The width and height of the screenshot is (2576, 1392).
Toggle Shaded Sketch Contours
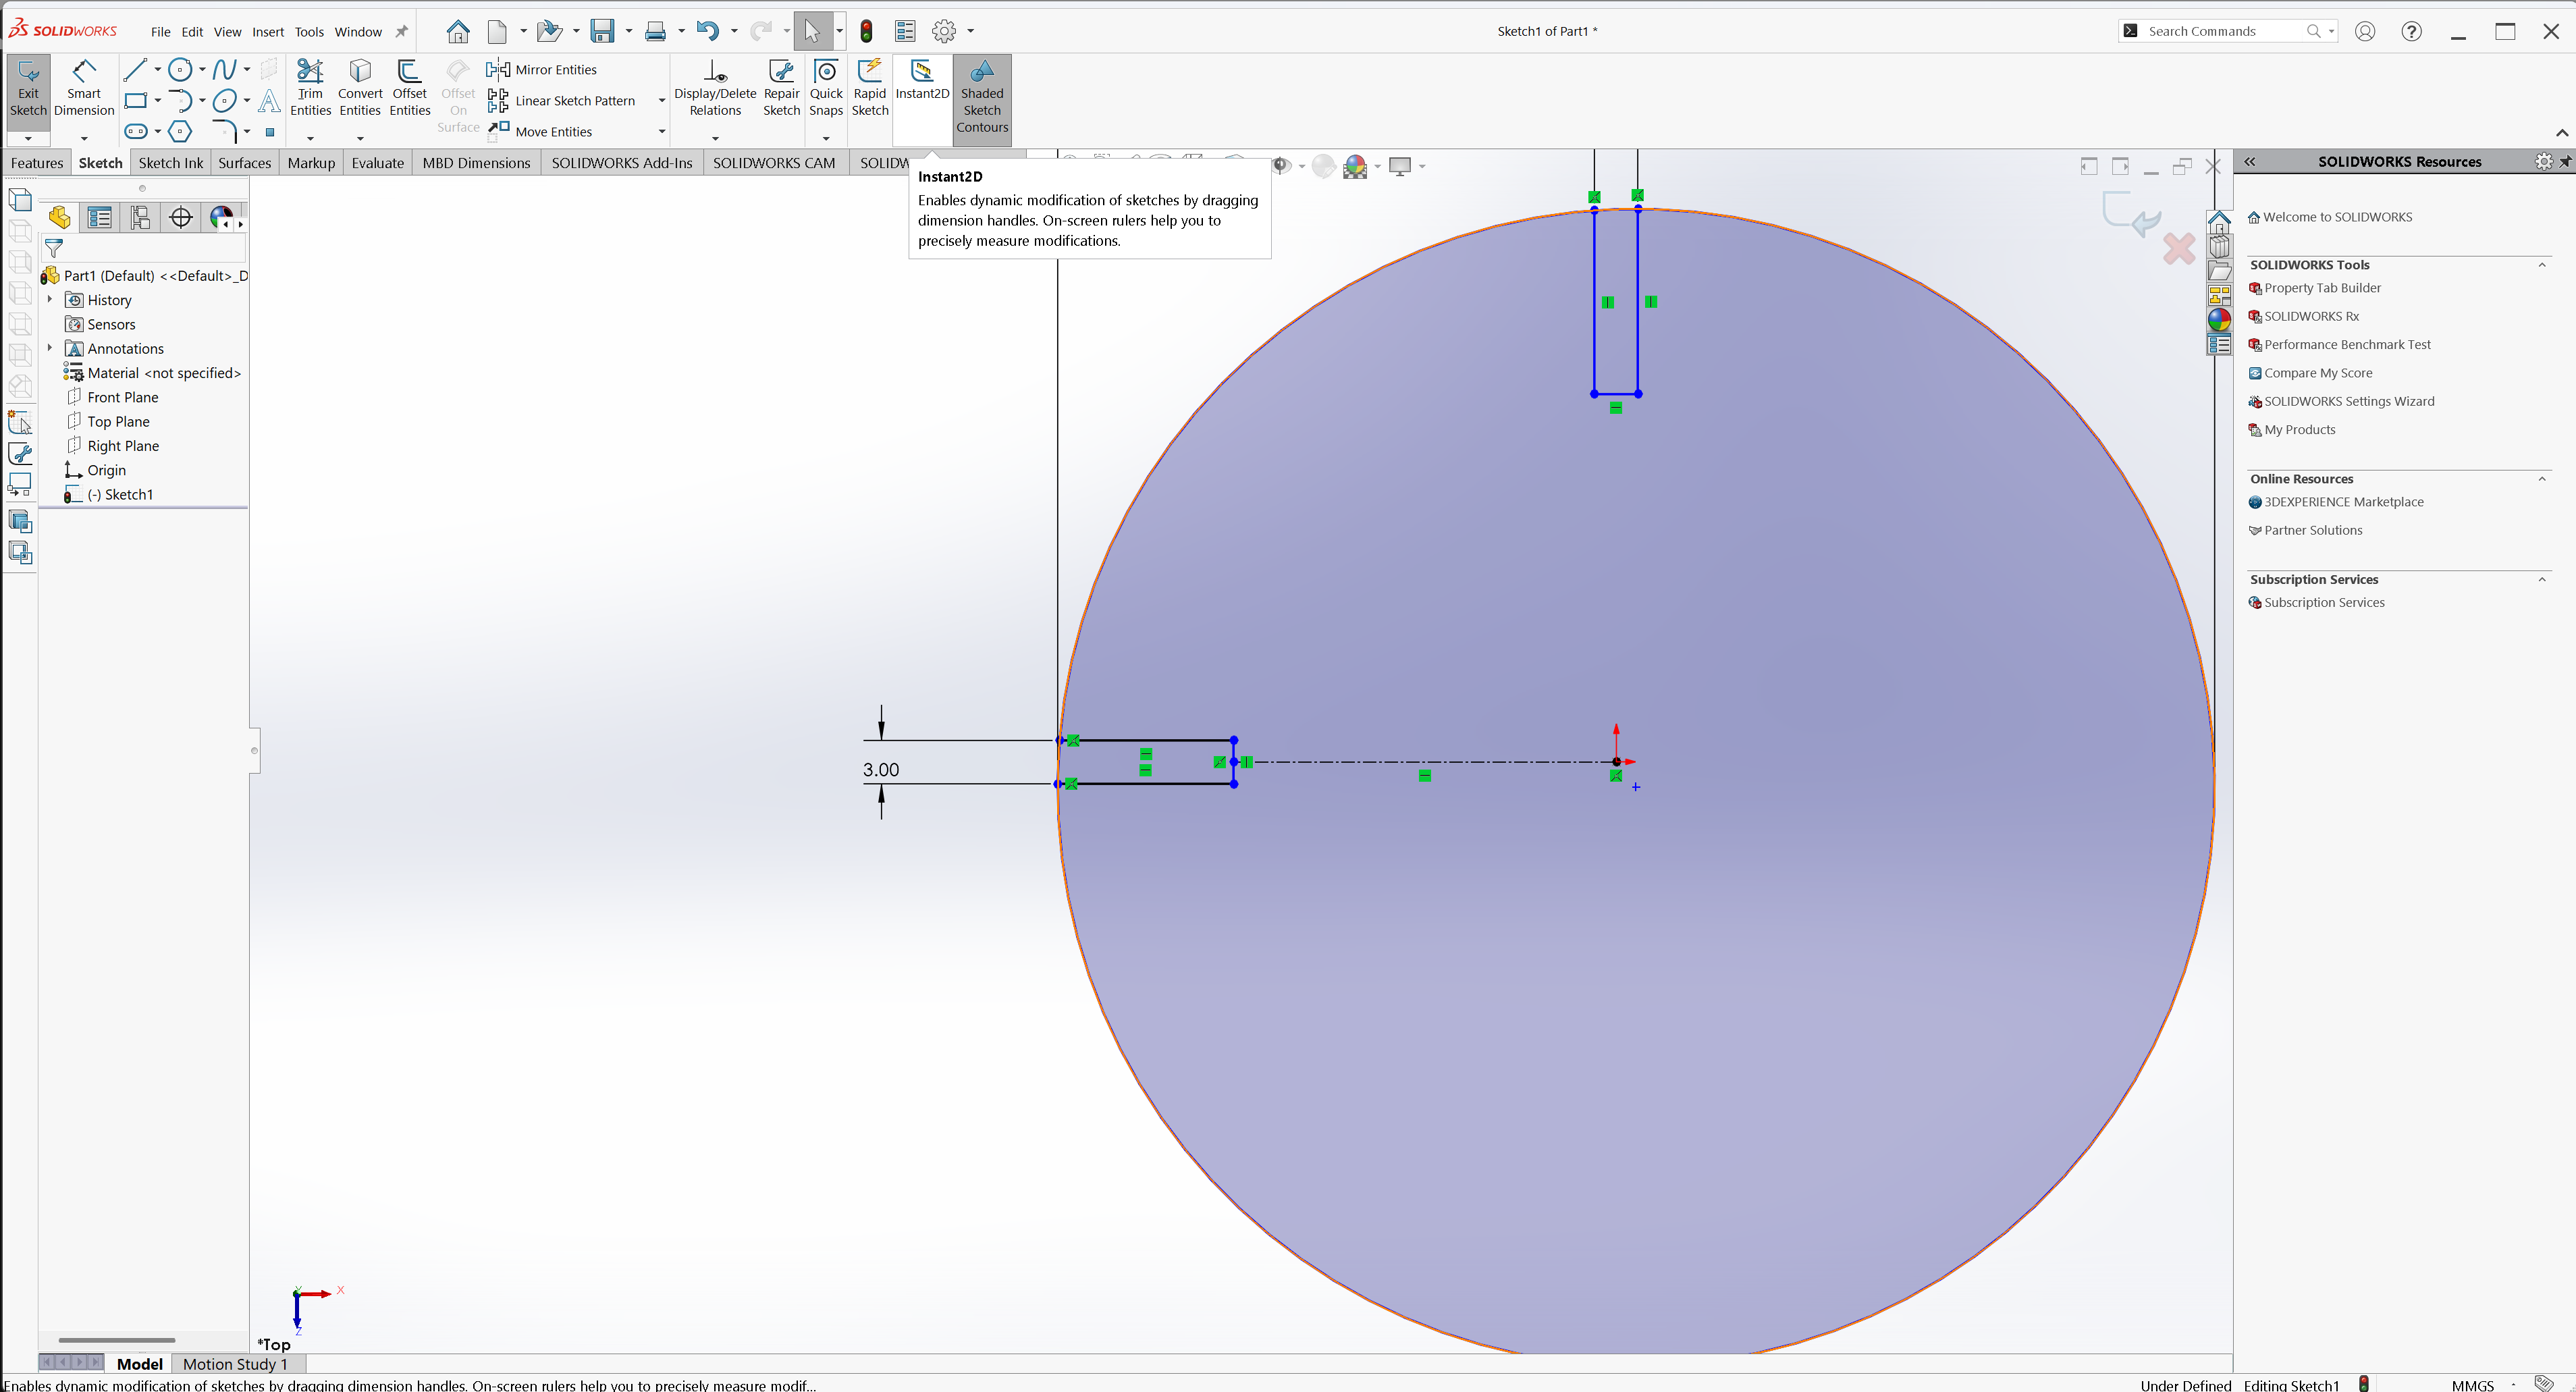point(981,95)
